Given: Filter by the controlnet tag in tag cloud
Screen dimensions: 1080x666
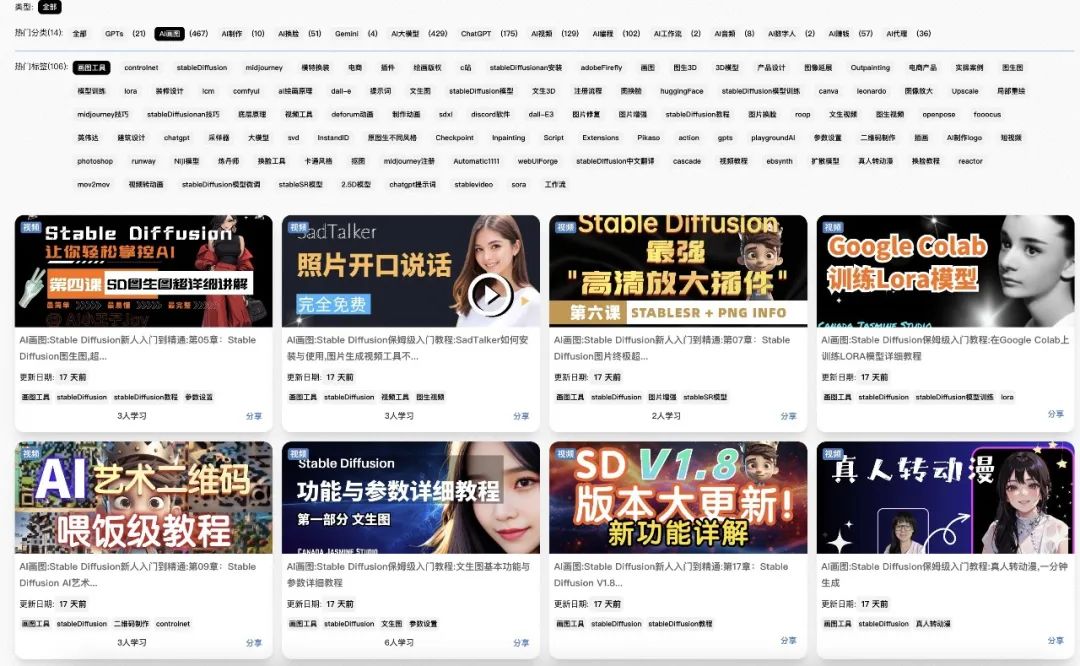Looking at the screenshot, I should 141,67.
